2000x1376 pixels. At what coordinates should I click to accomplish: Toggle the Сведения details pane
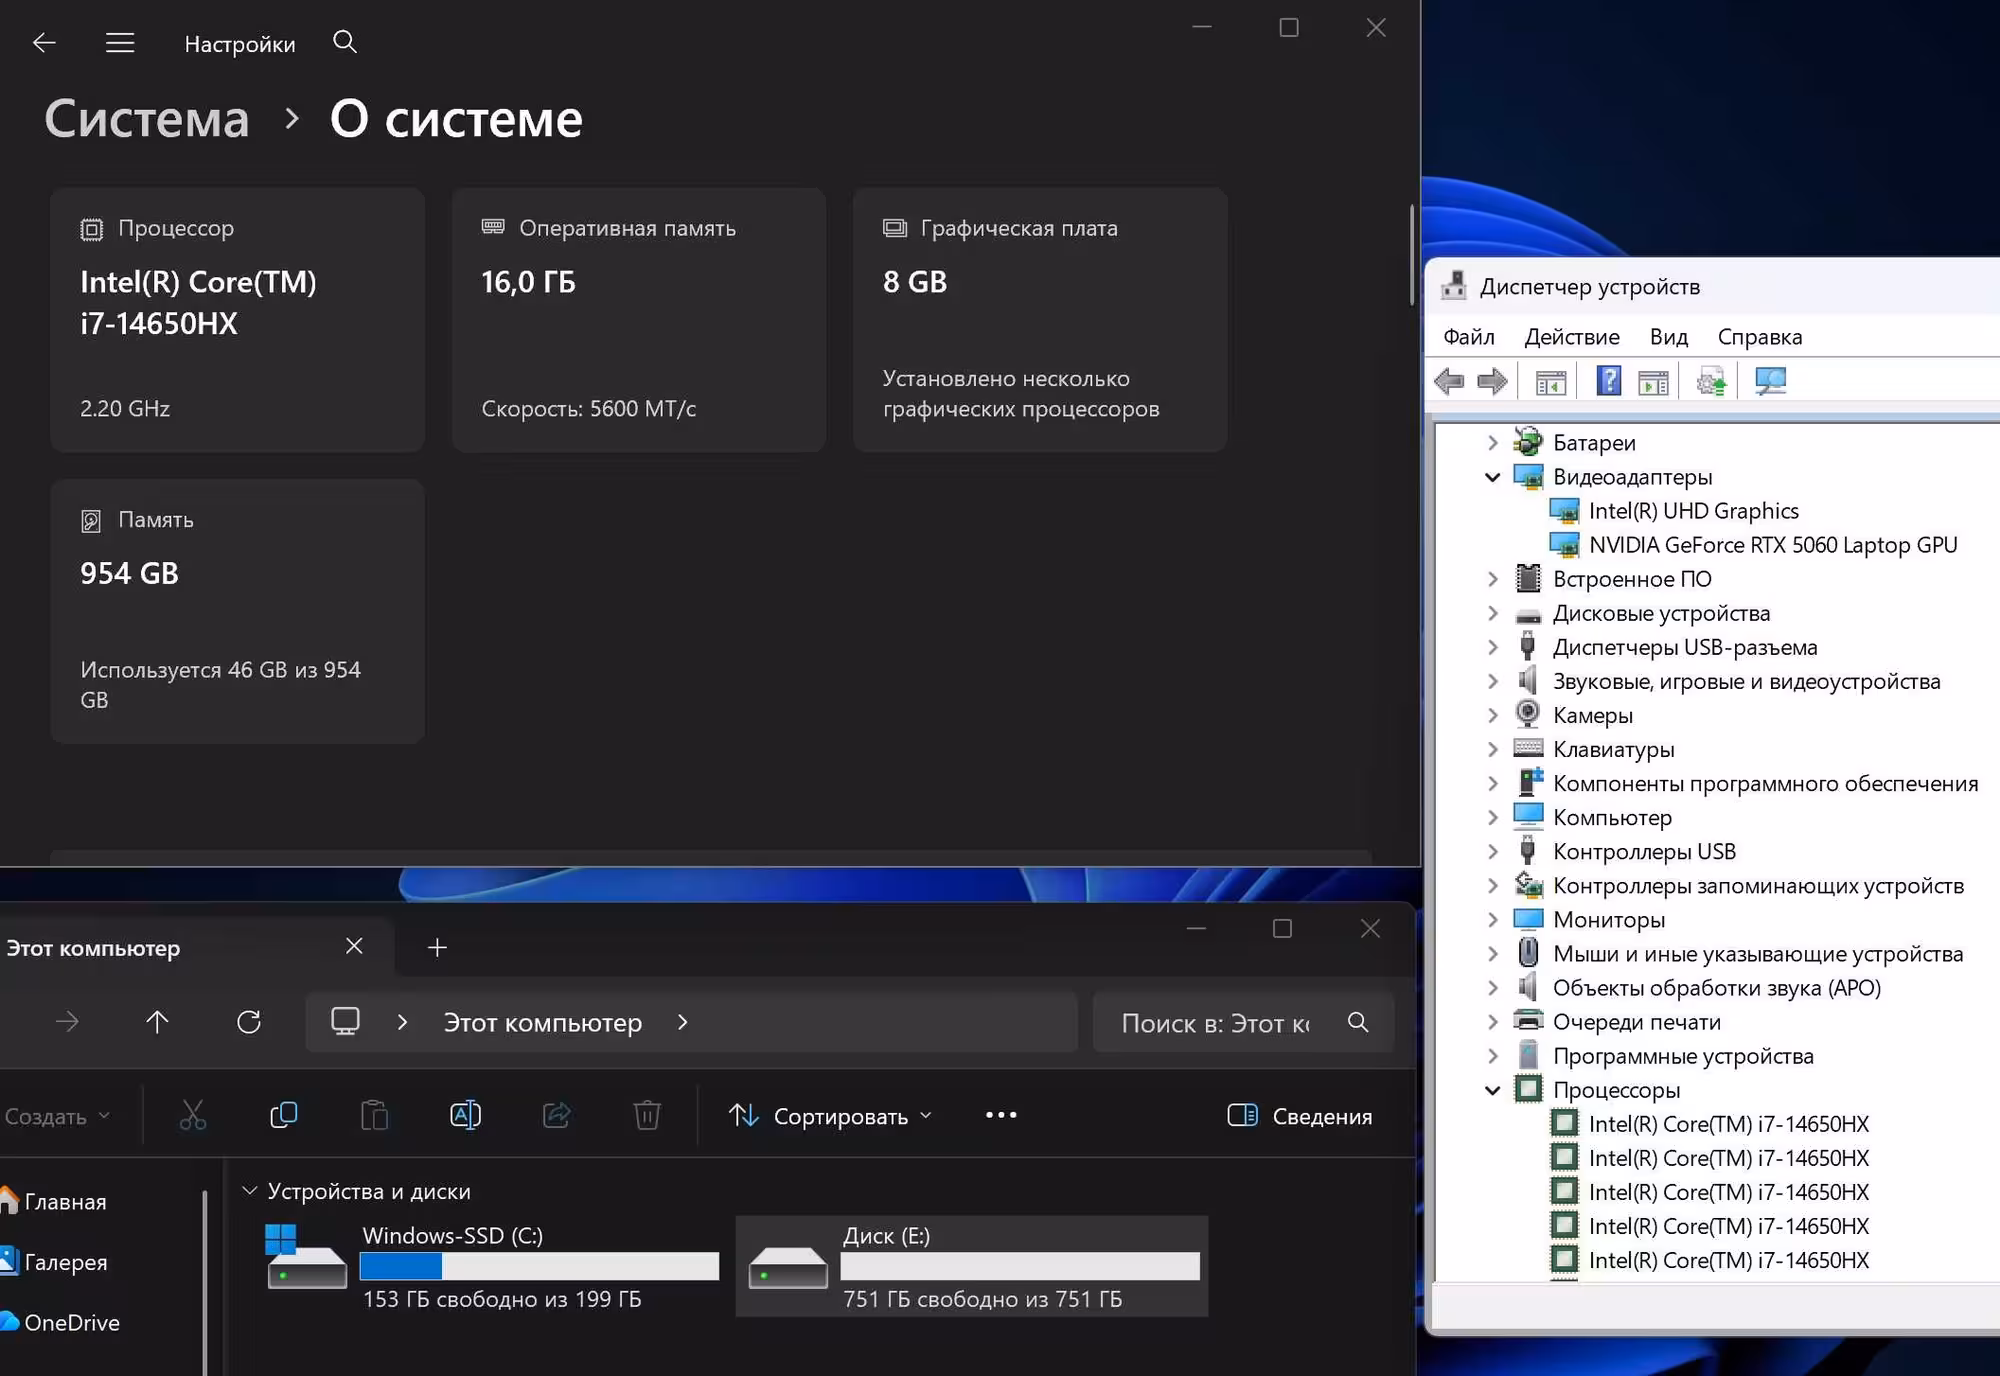[x=1299, y=1116]
